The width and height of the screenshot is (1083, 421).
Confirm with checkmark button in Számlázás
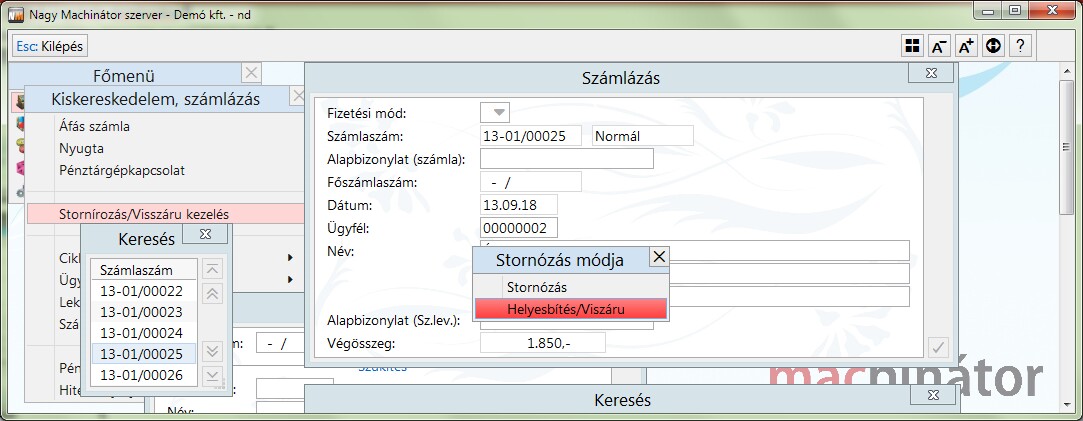(x=938, y=346)
